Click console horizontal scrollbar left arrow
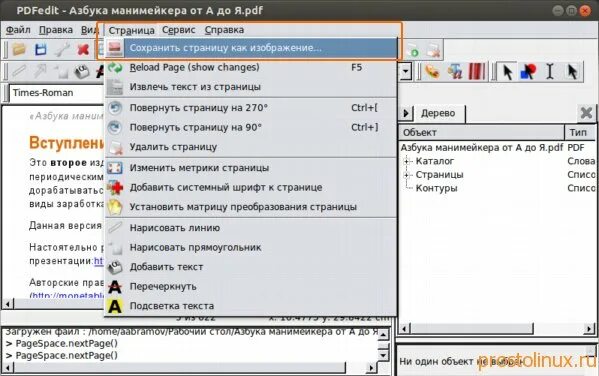Screen dimensions: 599x376 [x=8, y=368]
